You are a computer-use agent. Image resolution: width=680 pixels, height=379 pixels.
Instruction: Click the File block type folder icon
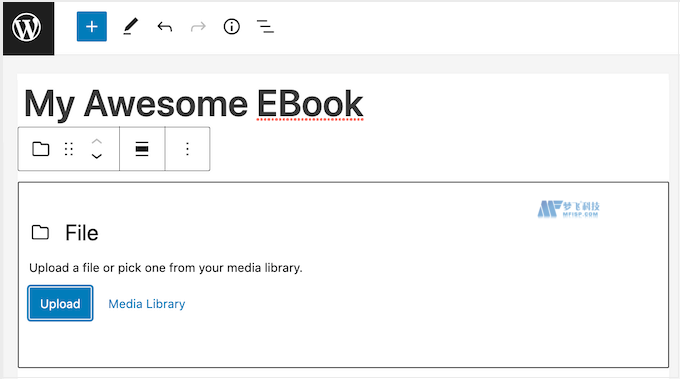(41, 149)
